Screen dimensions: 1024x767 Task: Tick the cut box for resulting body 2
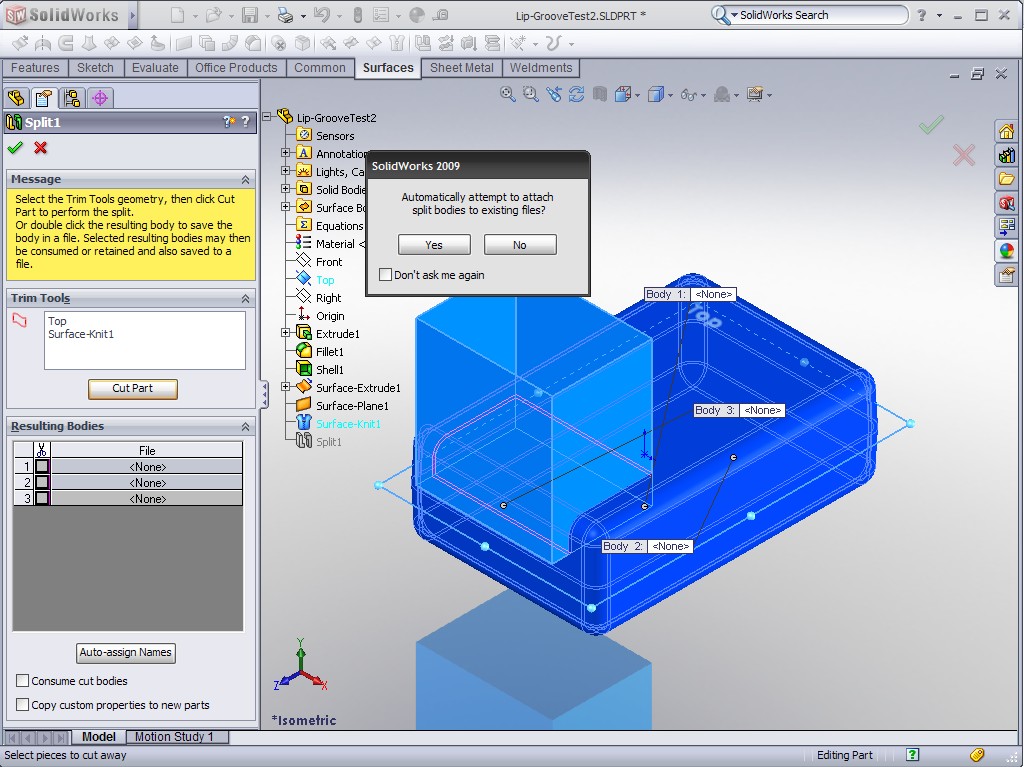point(42,482)
